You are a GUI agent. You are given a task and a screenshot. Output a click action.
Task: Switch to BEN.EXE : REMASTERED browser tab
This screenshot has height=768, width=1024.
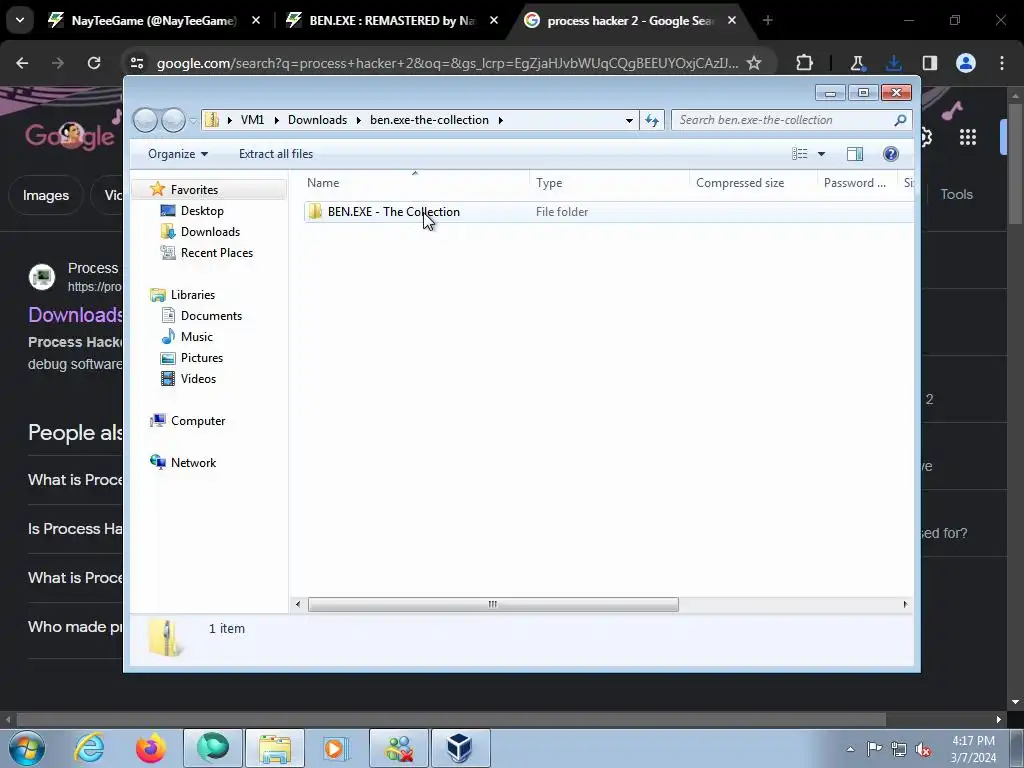pyautogui.click(x=392, y=21)
